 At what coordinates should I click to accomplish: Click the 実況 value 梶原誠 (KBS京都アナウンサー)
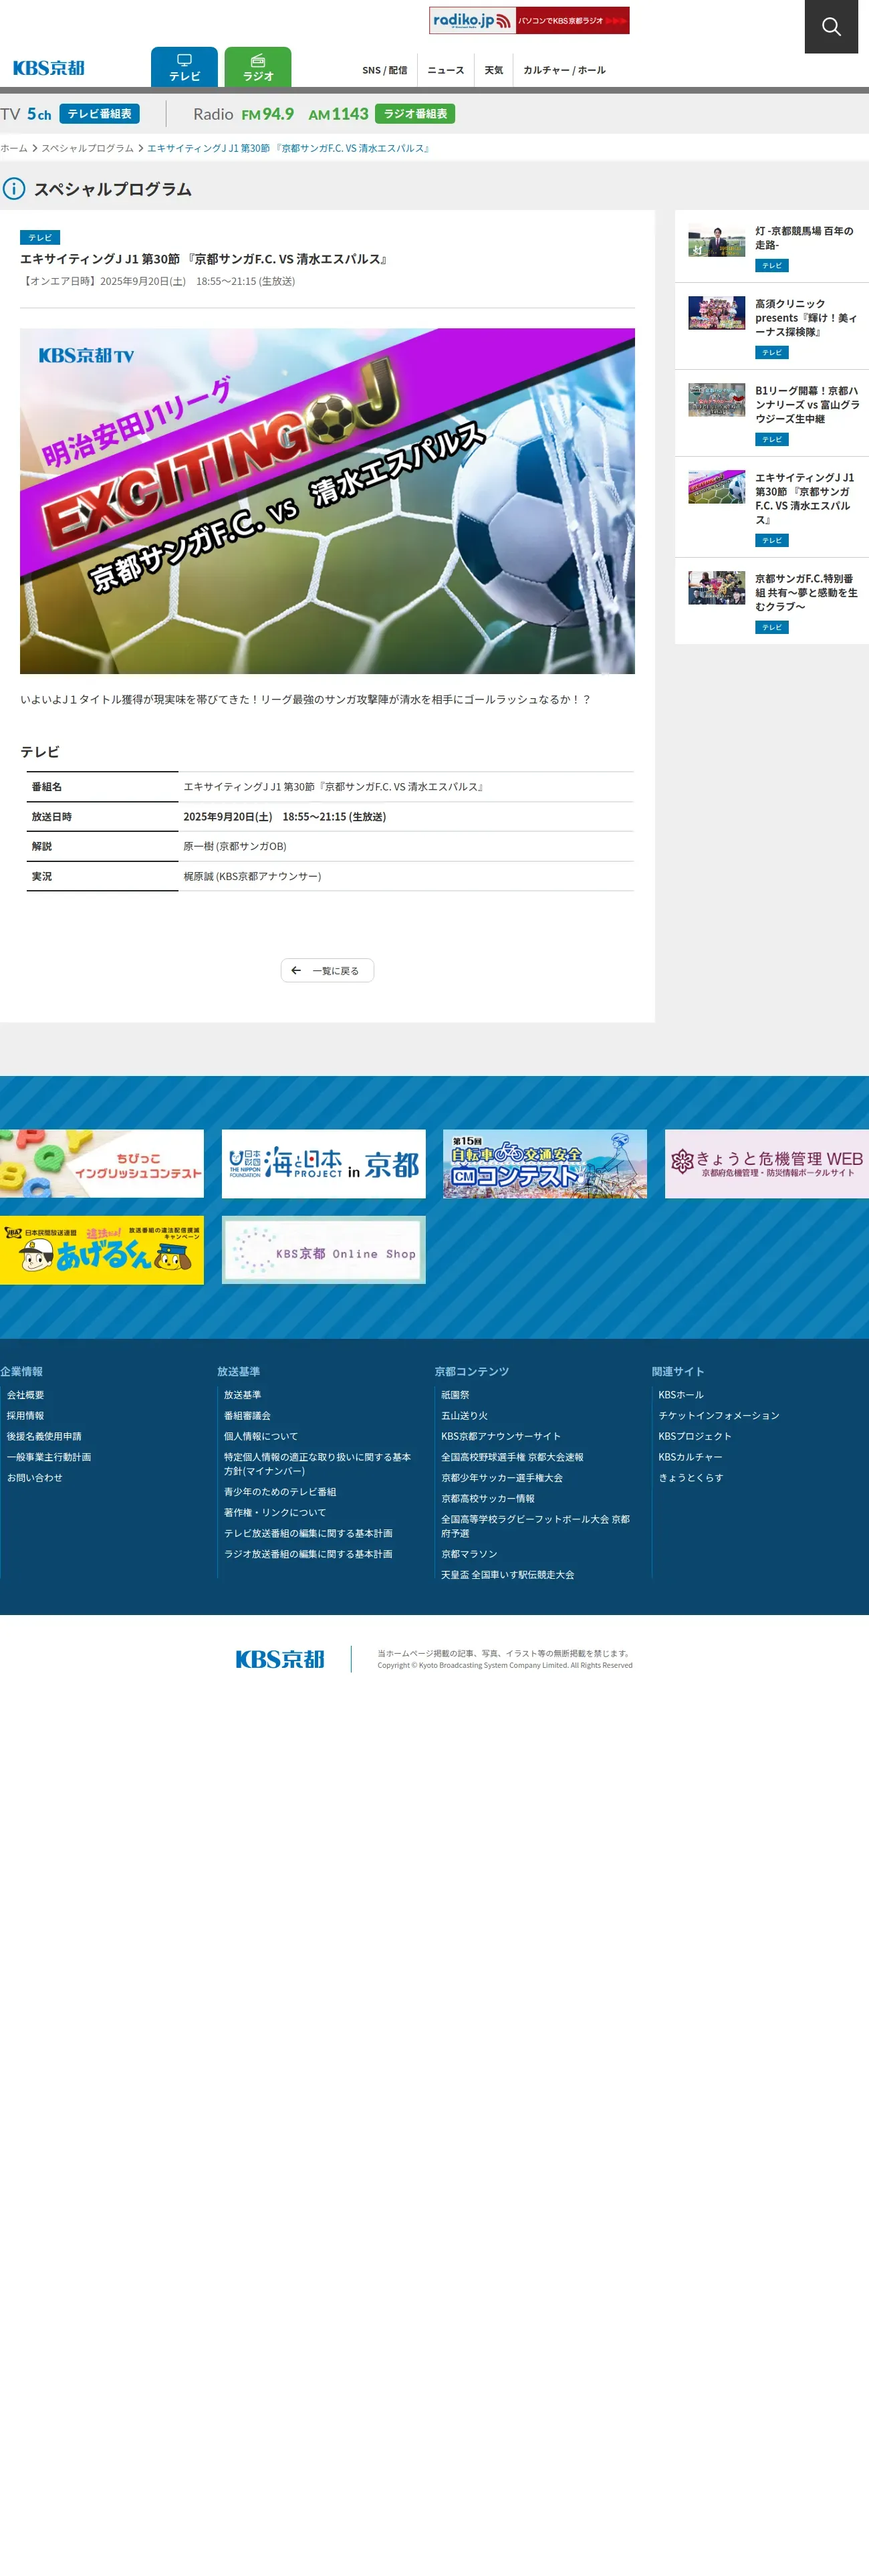coord(252,876)
